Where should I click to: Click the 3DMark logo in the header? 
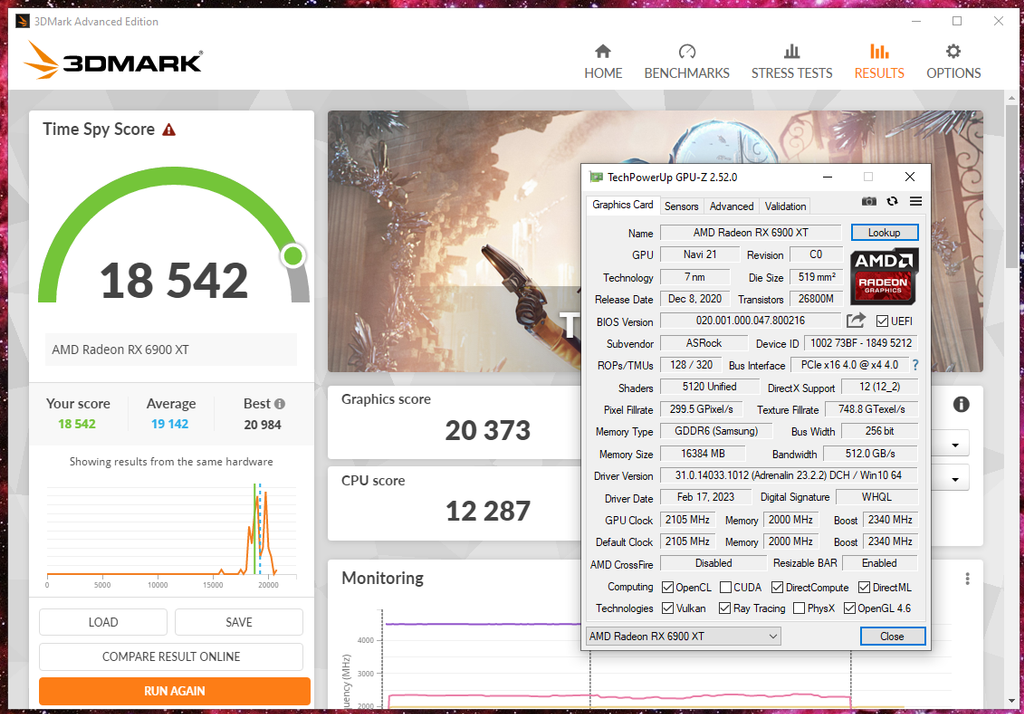113,60
